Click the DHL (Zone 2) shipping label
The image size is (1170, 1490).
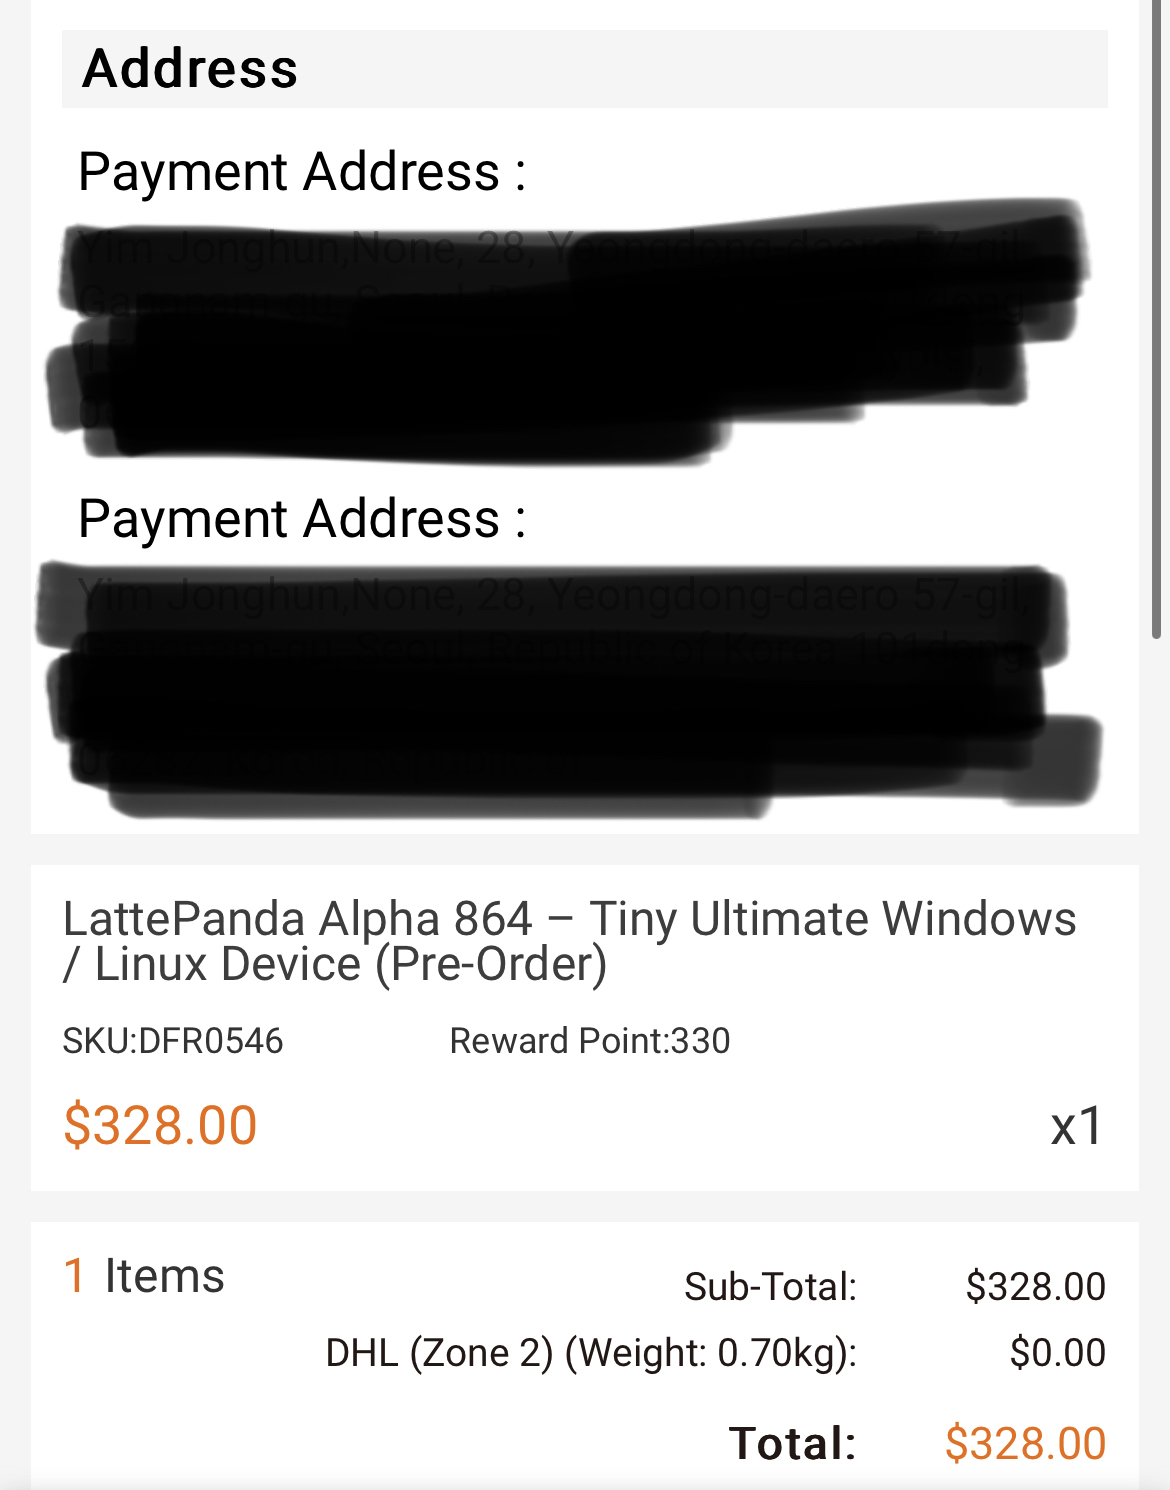(x=591, y=1353)
